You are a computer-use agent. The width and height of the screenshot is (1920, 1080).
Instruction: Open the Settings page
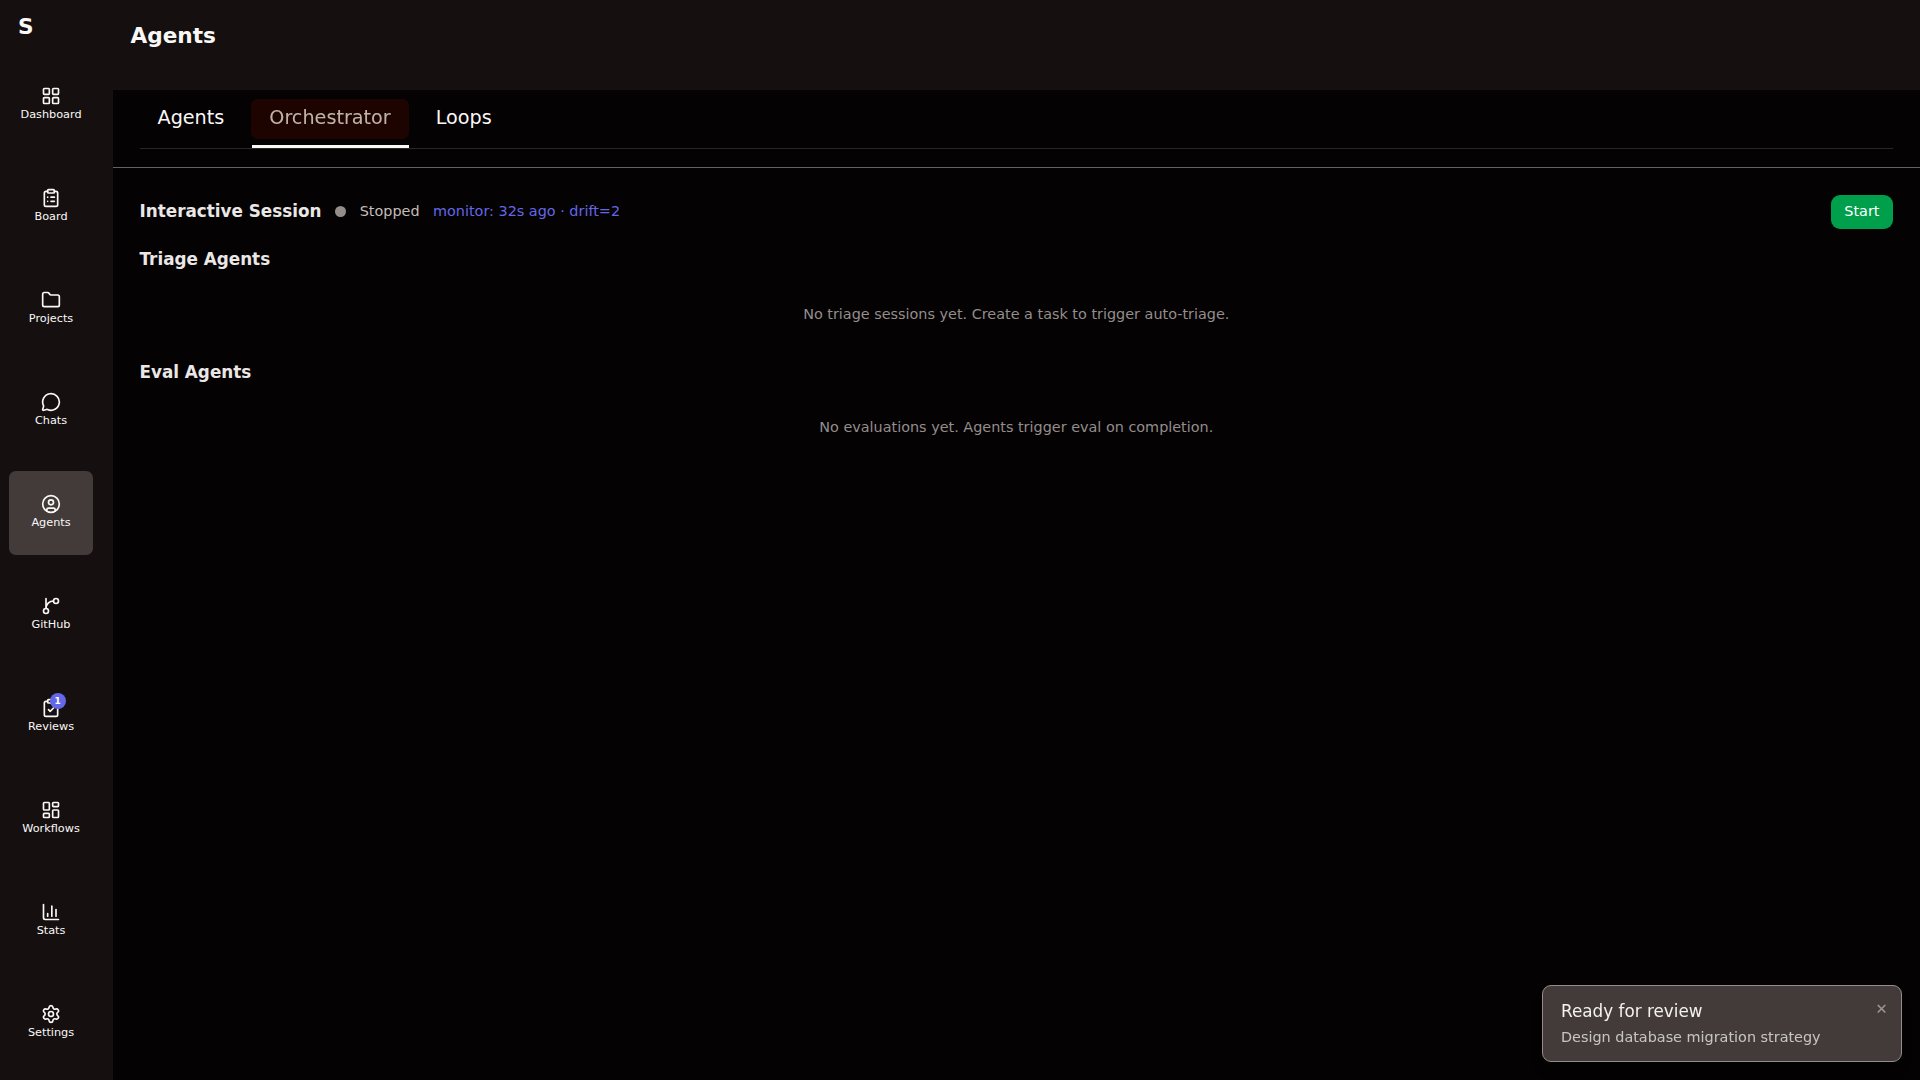50,1021
